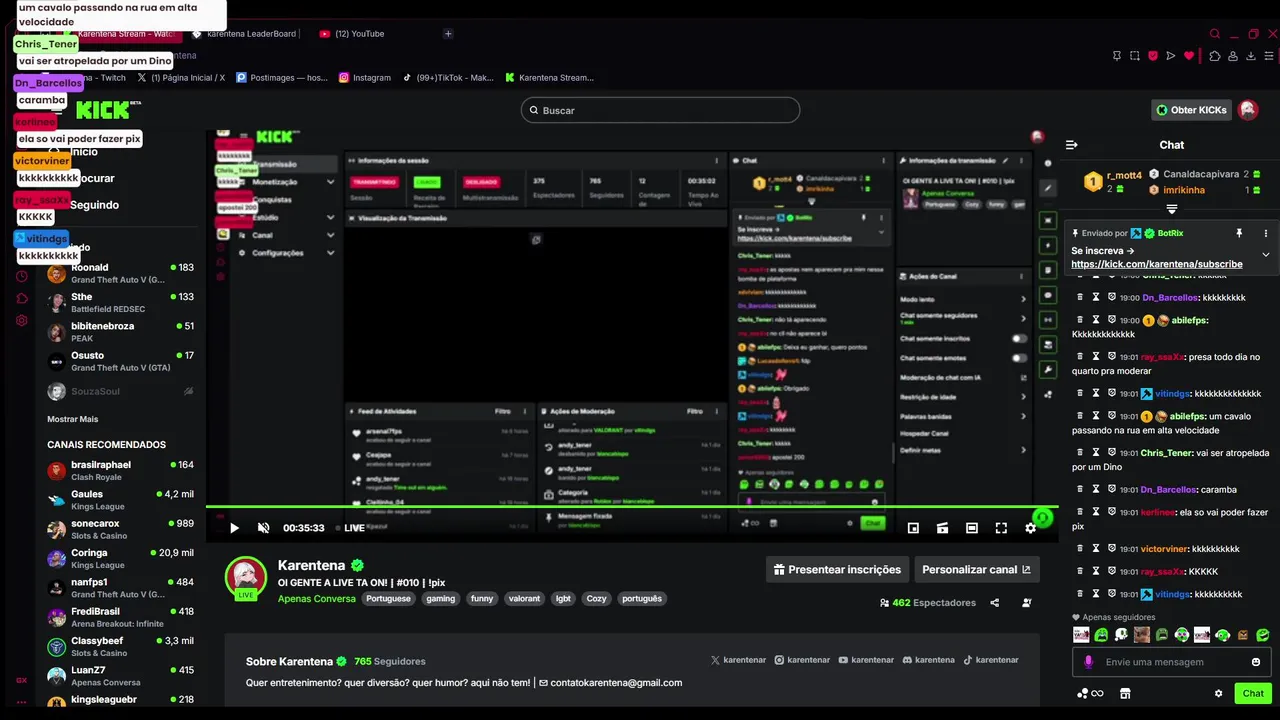The image size is (1280, 720).
Task: Open bibitenebroza's PEAK channel
Action: [120, 331]
